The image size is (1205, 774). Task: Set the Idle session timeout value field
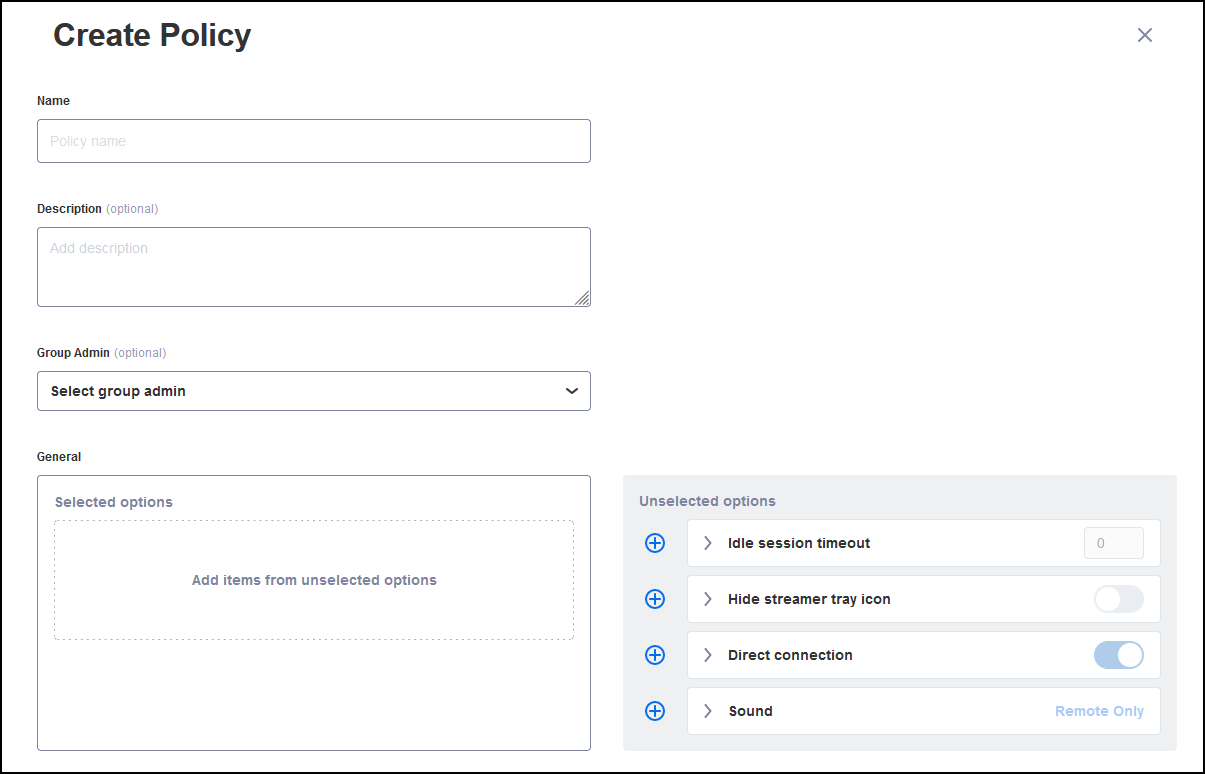tap(1114, 543)
